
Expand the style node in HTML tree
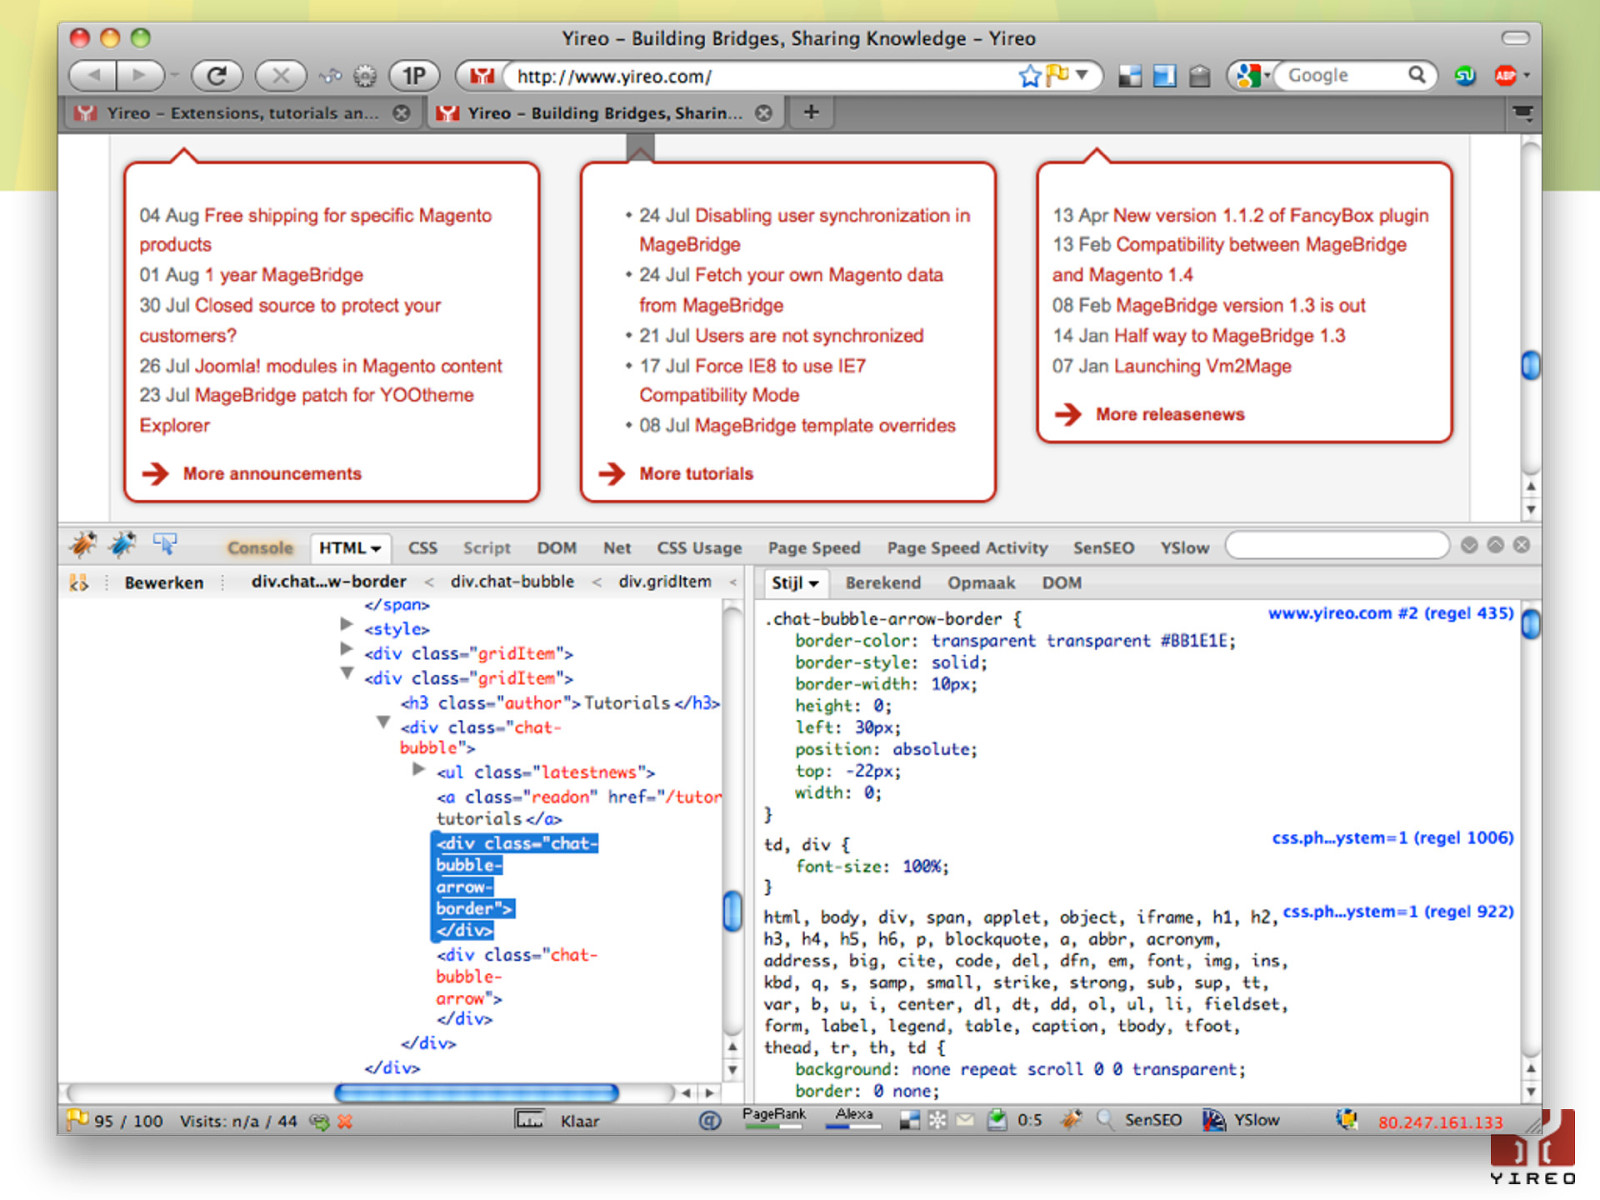point(347,624)
